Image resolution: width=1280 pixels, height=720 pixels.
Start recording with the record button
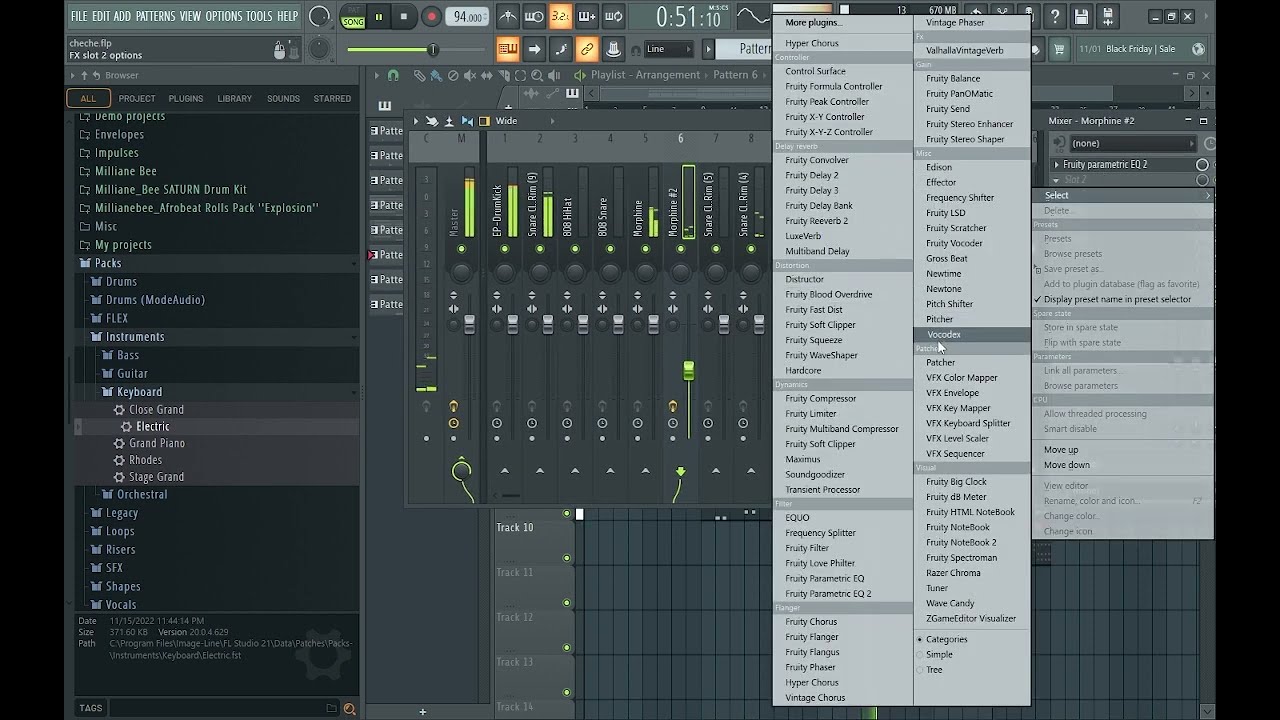(x=431, y=16)
